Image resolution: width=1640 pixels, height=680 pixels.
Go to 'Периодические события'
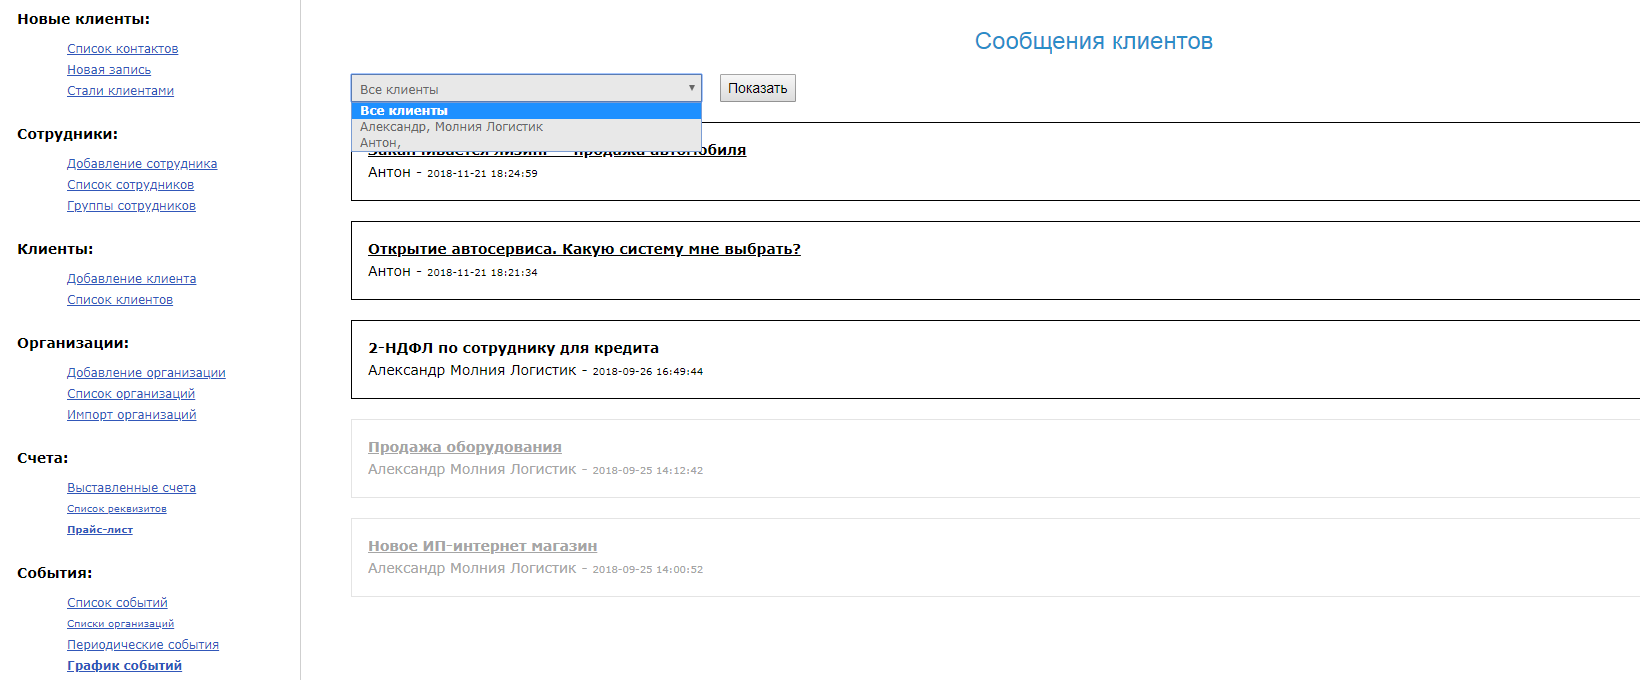coord(143,645)
